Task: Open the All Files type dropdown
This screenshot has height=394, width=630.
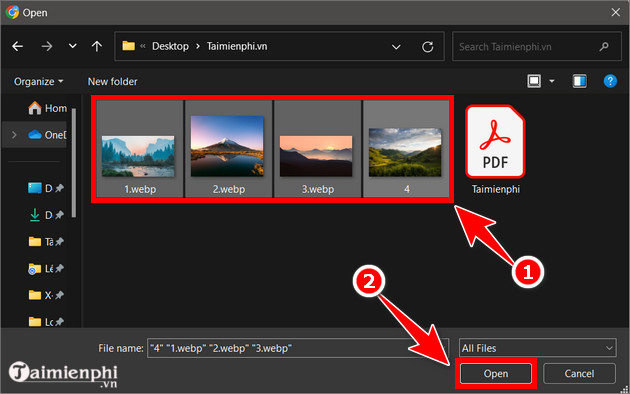Action: [x=538, y=348]
